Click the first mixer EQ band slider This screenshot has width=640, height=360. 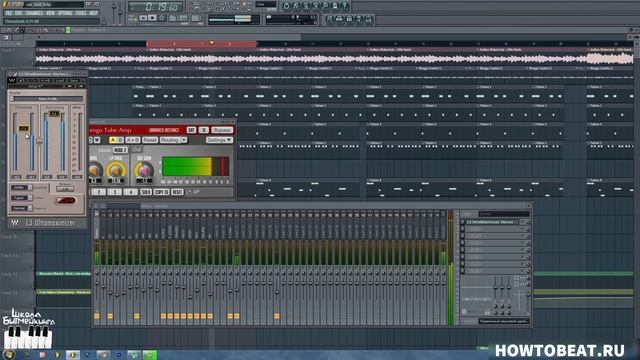[x=496, y=287]
